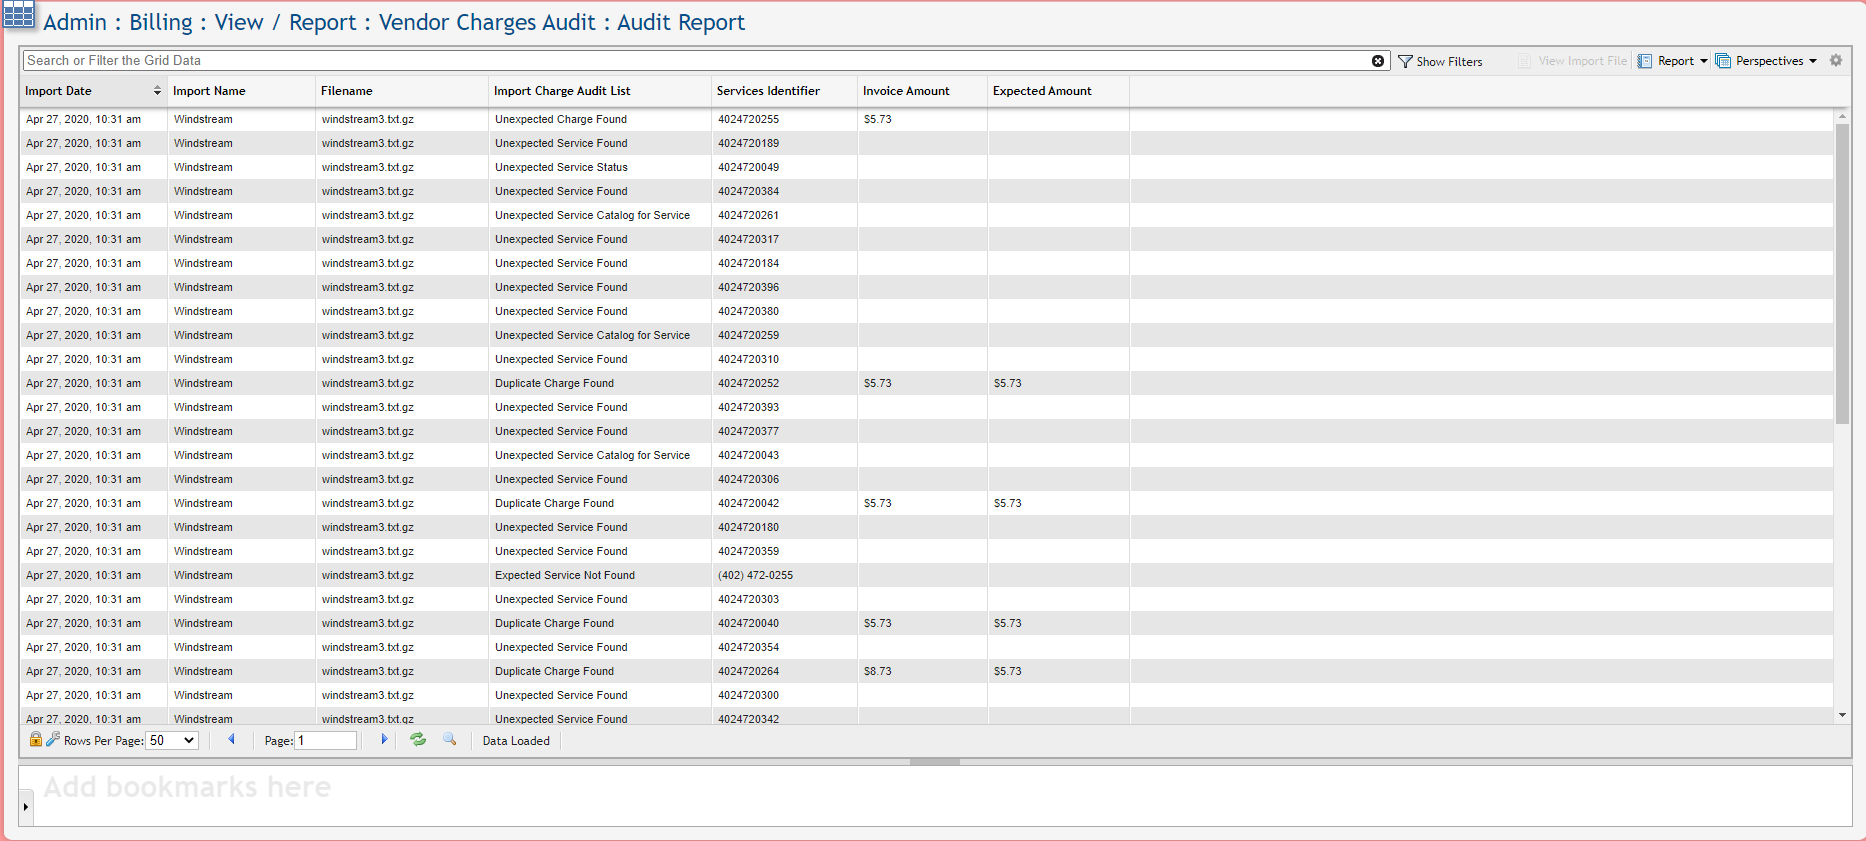Click the panel splitter handle above bookmarks

click(934, 762)
